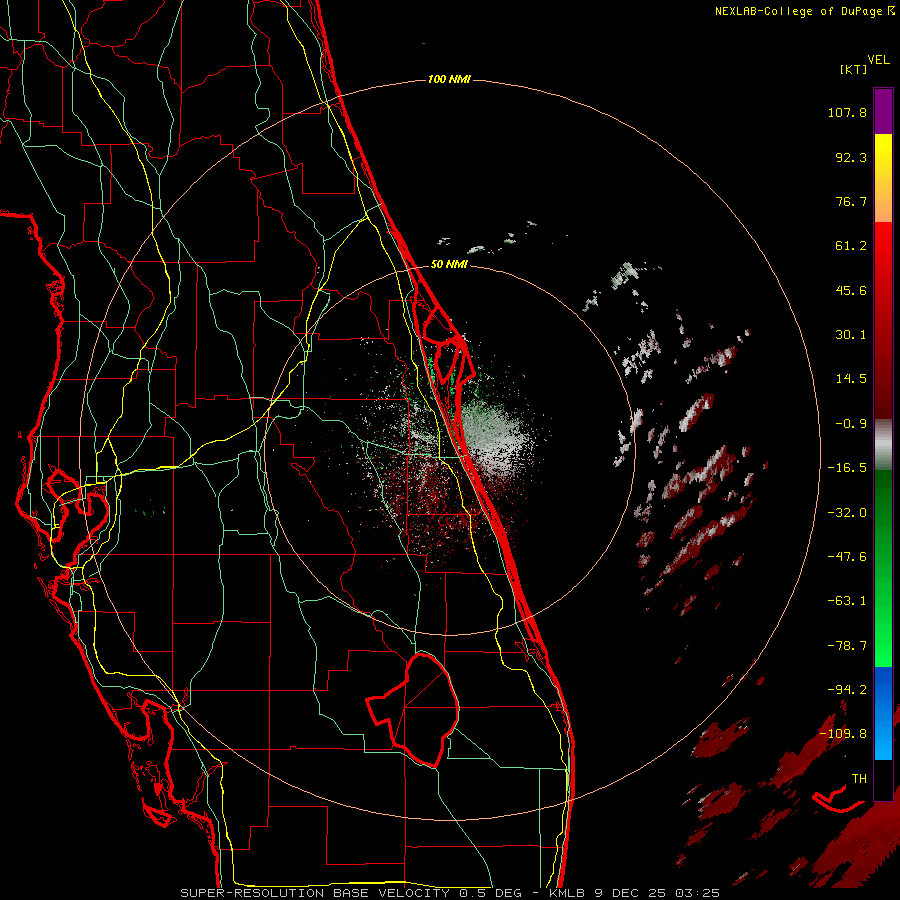Select the 30.1 velocity scale value
900x900 pixels.
(x=851, y=335)
